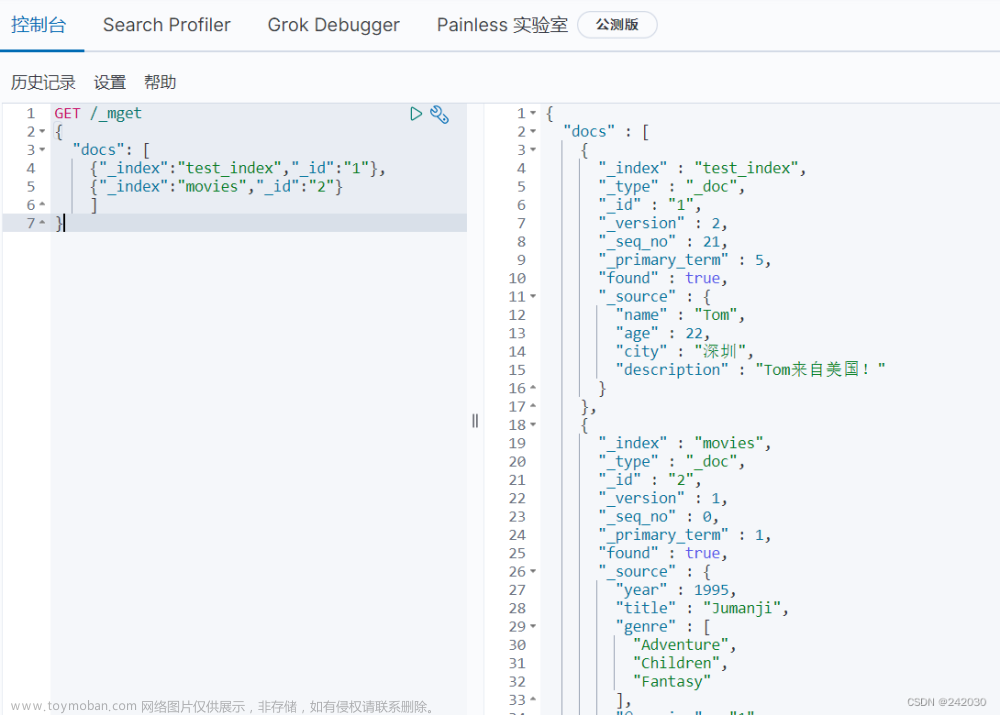Open the wrench request options menu
Image resolution: width=1000 pixels, height=715 pixels.
click(x=439, y=114)
